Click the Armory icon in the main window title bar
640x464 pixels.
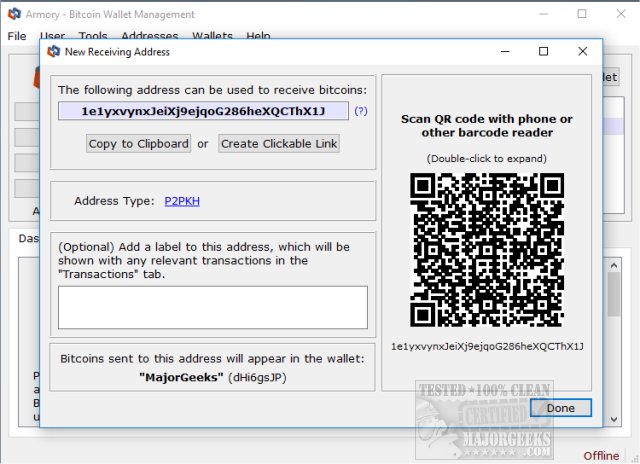point(14,14)
